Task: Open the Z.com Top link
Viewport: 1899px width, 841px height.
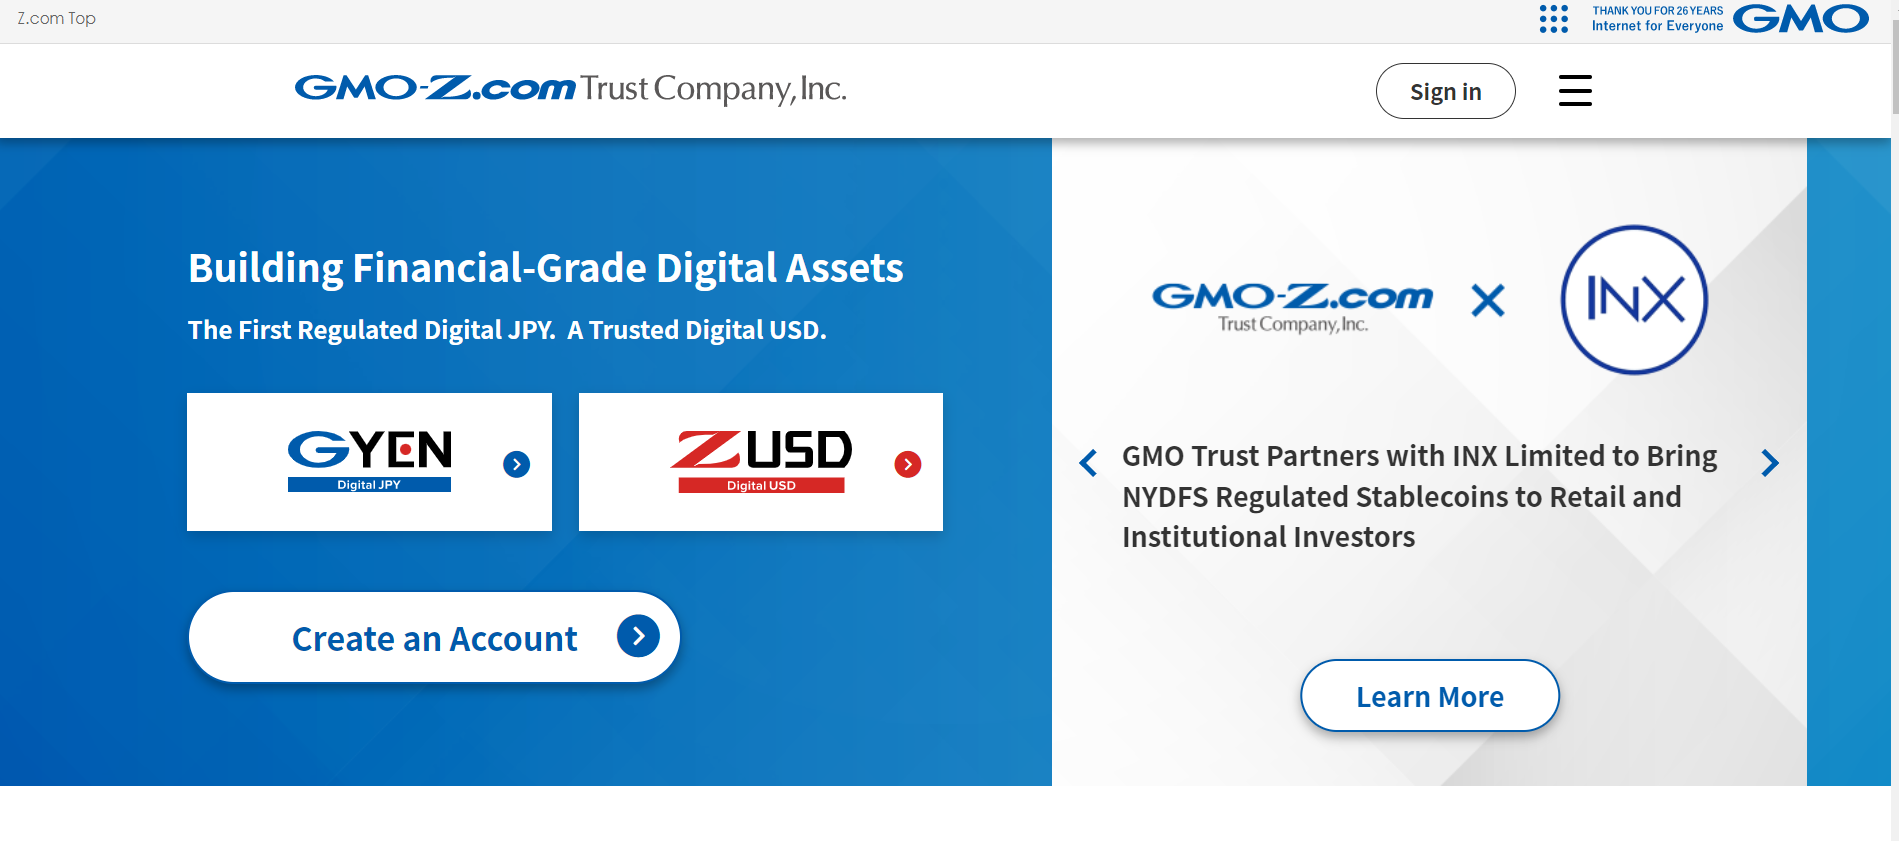Action: 56,18
